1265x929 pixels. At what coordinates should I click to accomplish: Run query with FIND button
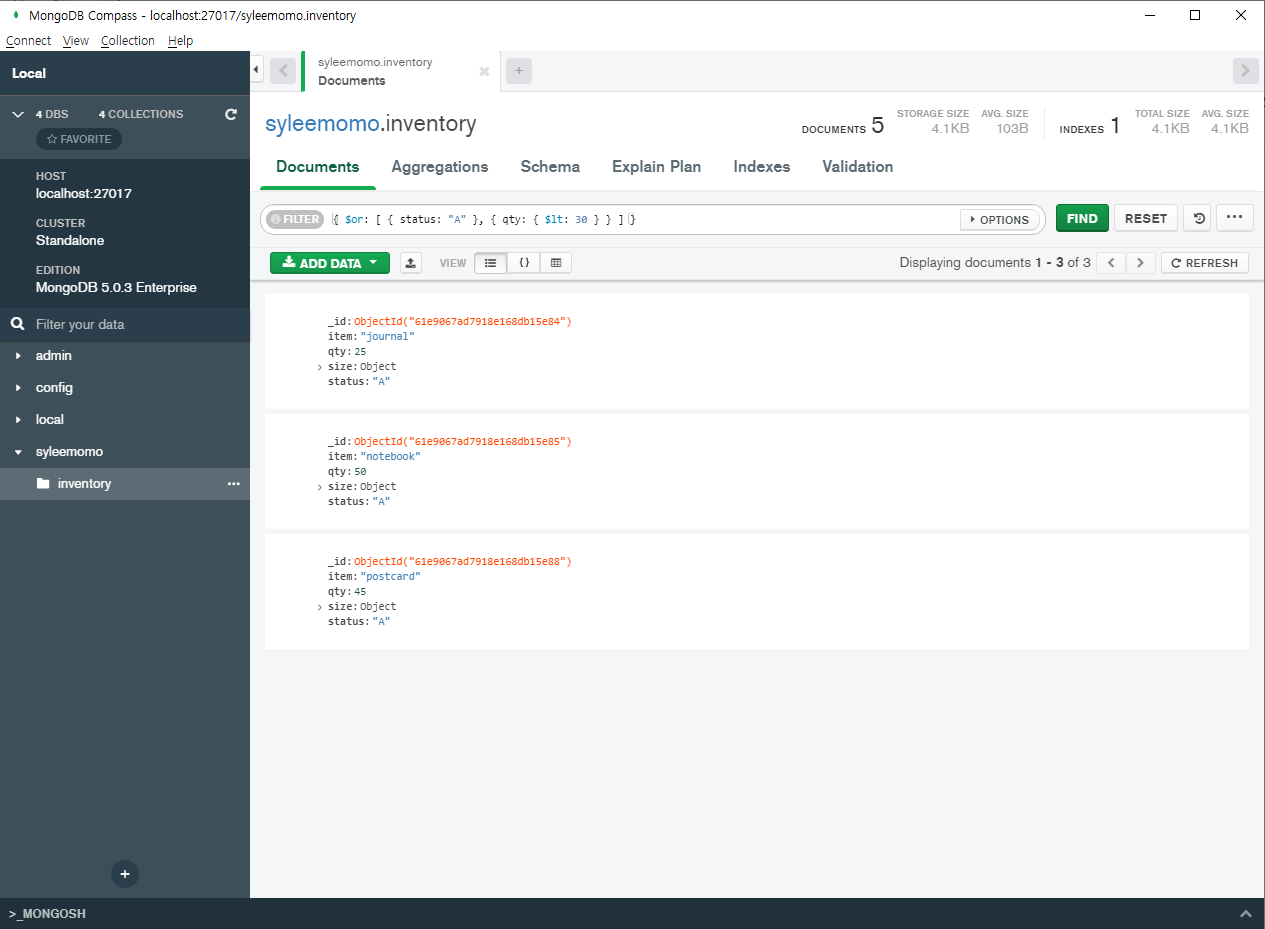click(x=1082, y=218)
